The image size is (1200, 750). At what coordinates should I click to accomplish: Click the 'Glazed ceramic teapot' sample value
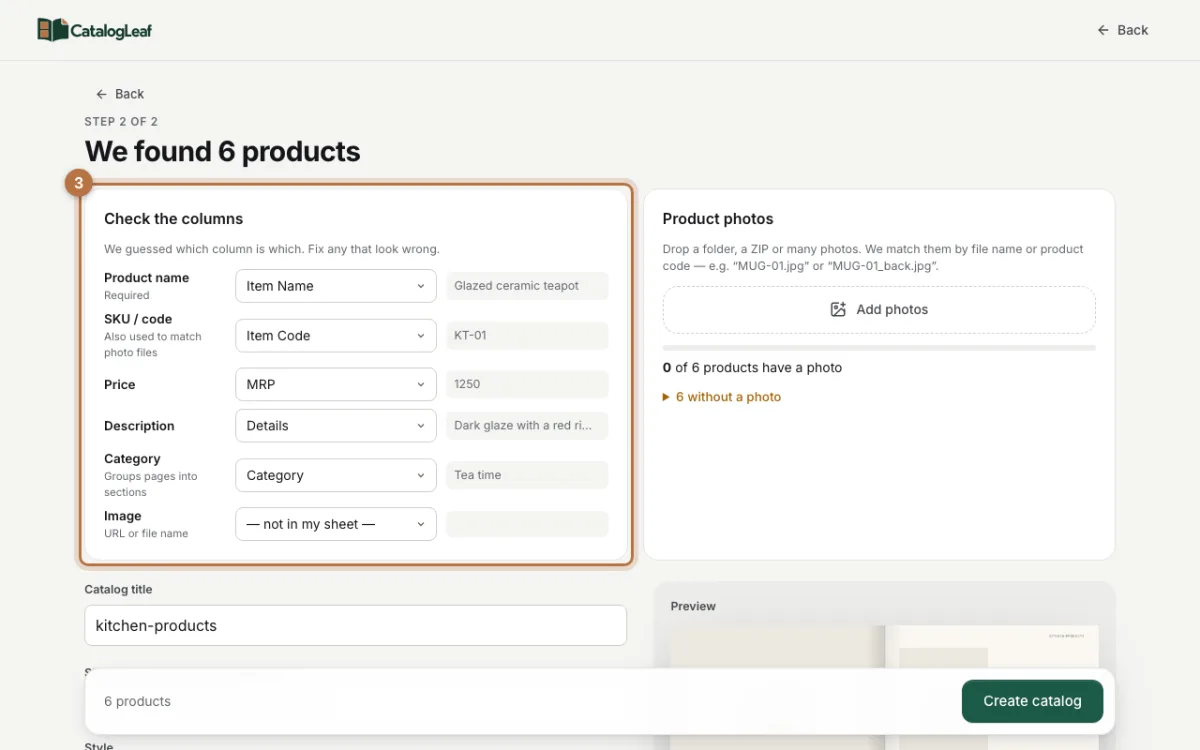[x=527, y=286]
